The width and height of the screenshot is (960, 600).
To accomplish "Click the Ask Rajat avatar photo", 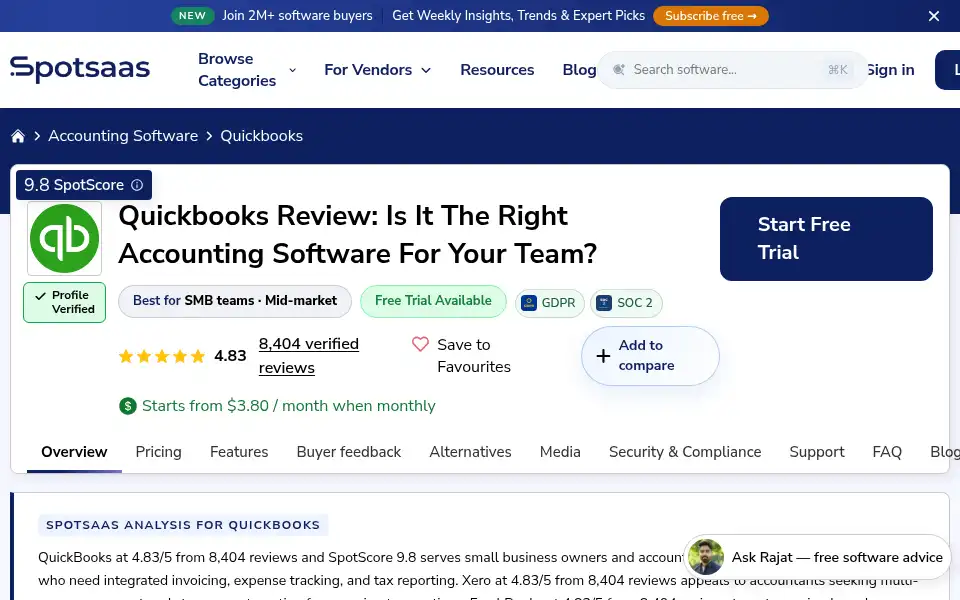I will (705, 557).
